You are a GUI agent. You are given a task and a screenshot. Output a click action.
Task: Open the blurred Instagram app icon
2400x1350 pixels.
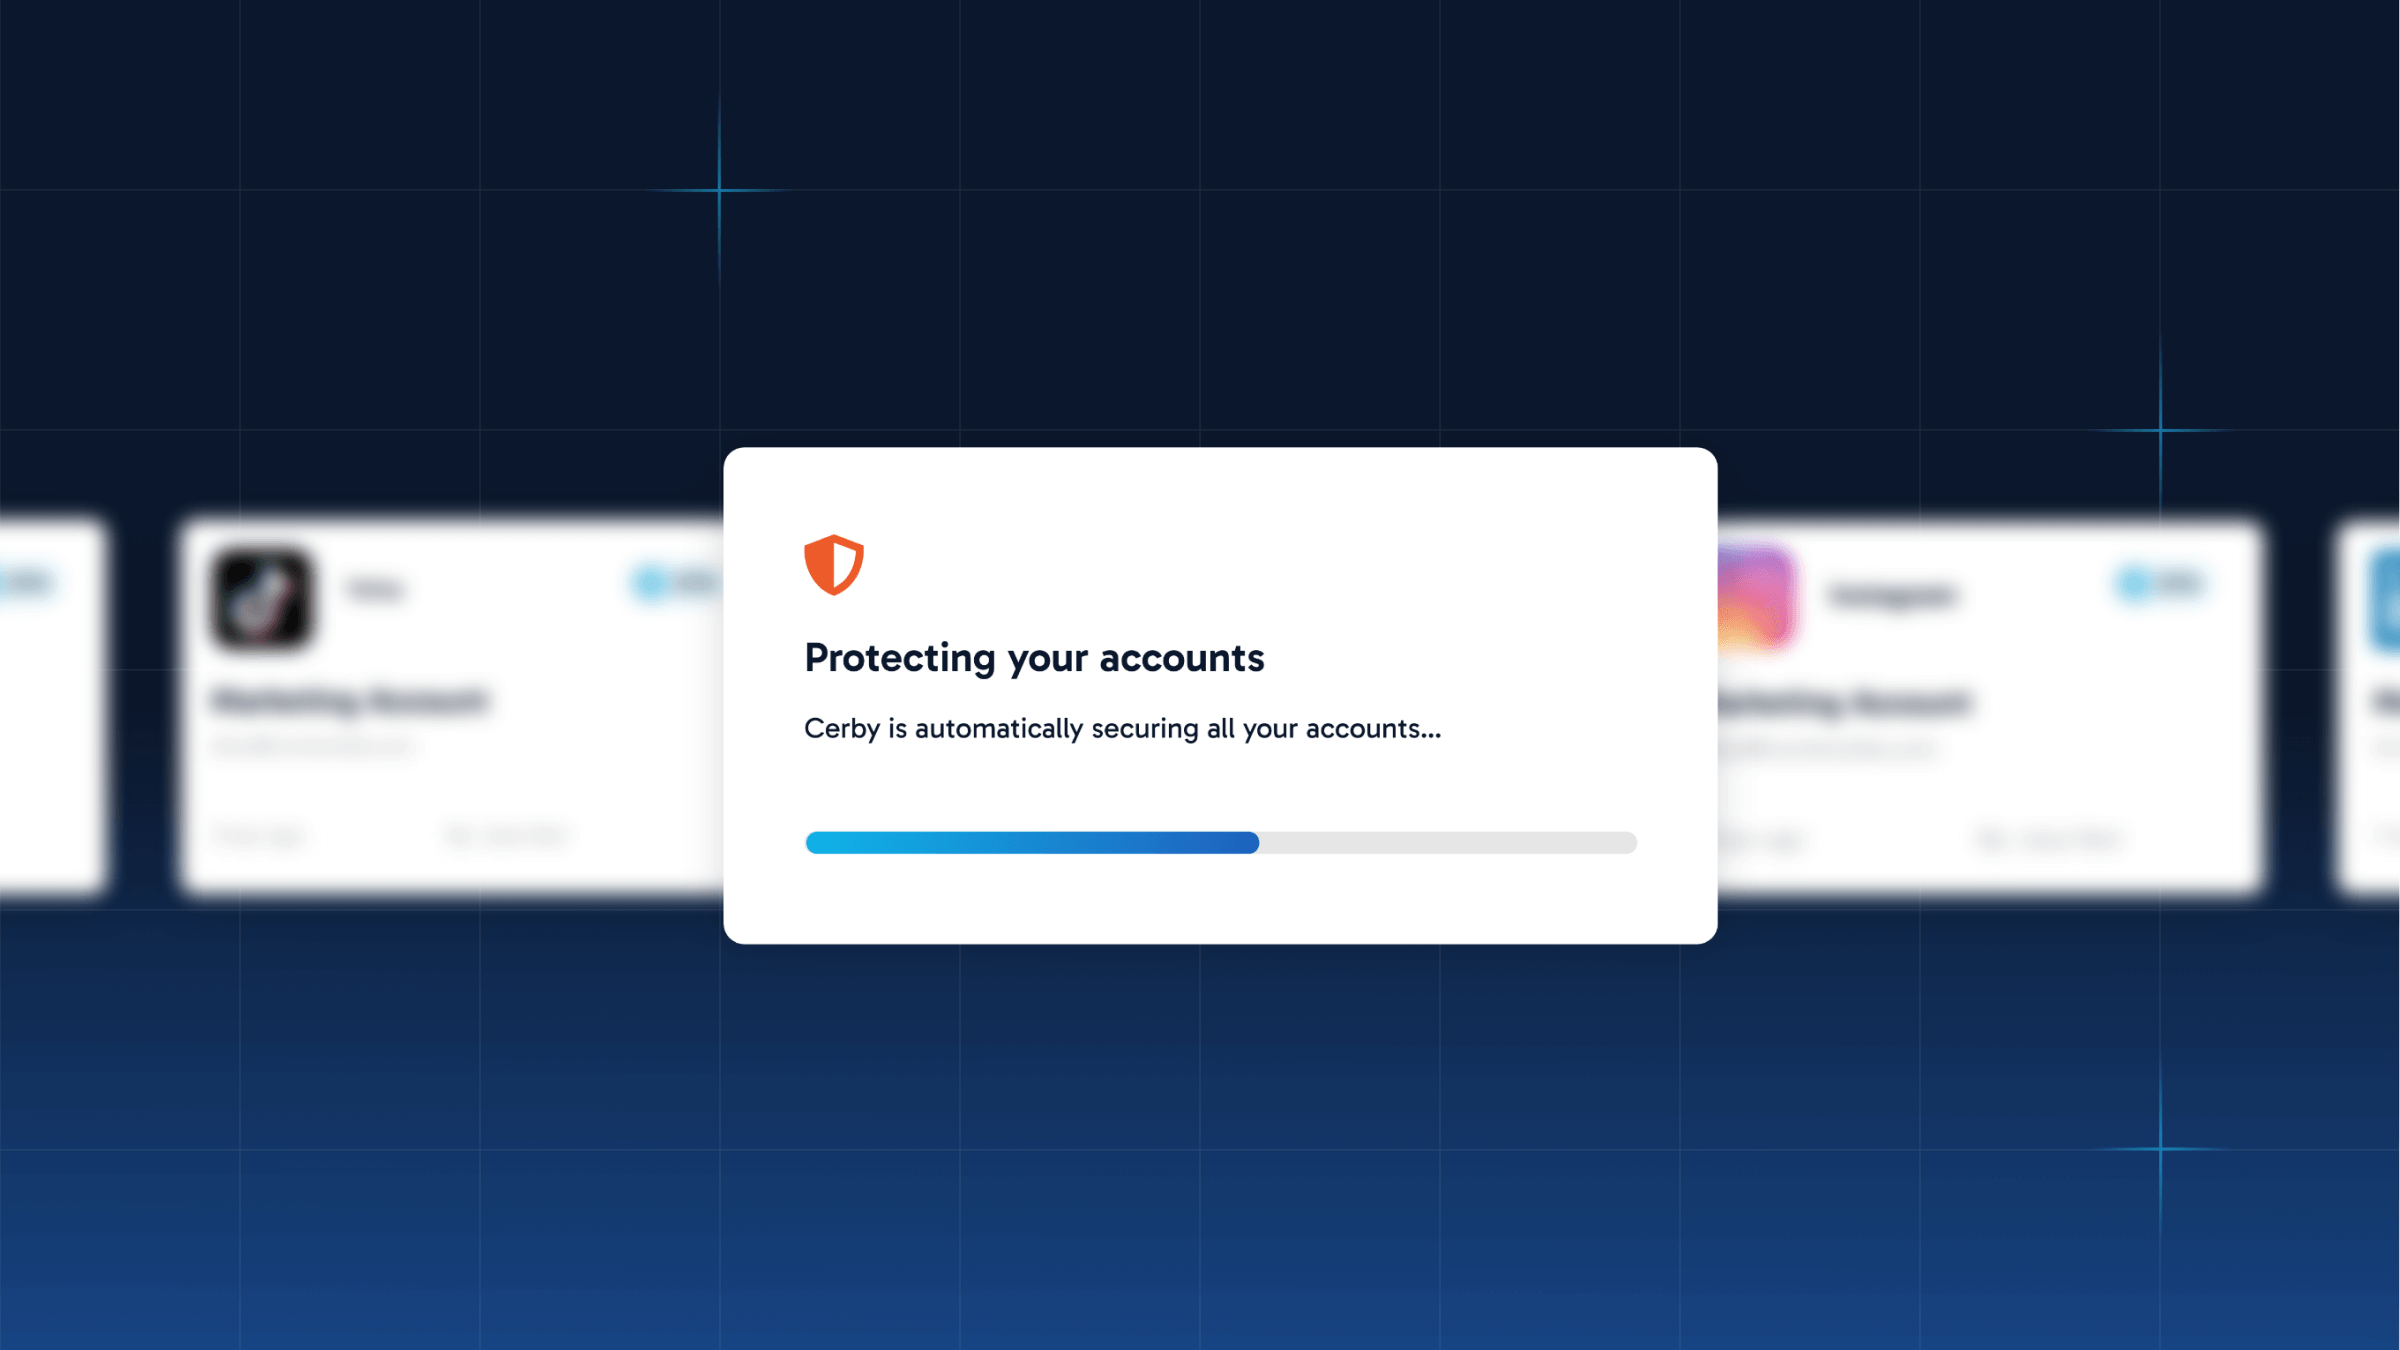1756,599
